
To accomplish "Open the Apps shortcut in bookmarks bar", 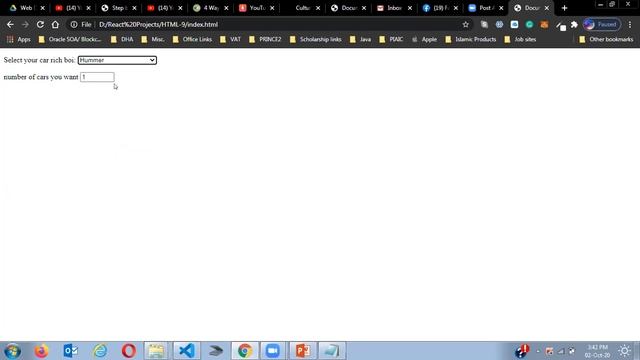I will click(19, 40).
